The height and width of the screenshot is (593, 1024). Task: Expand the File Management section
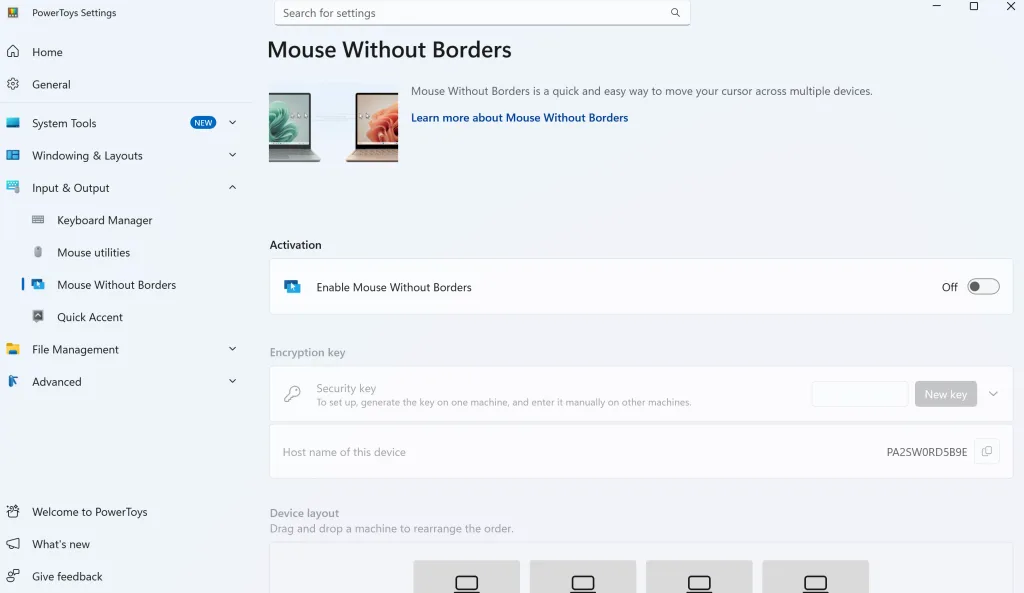(x=232, y=349)
